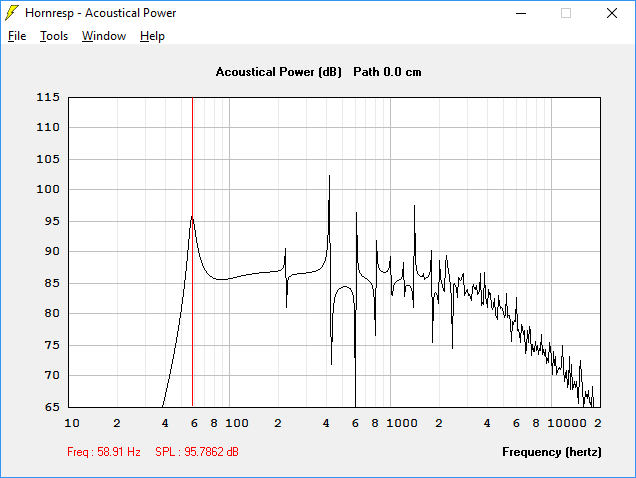The image size is (636, 478).
Task: Click the 'Path 0.0 cm' label
Action: [x=387, y=72]
